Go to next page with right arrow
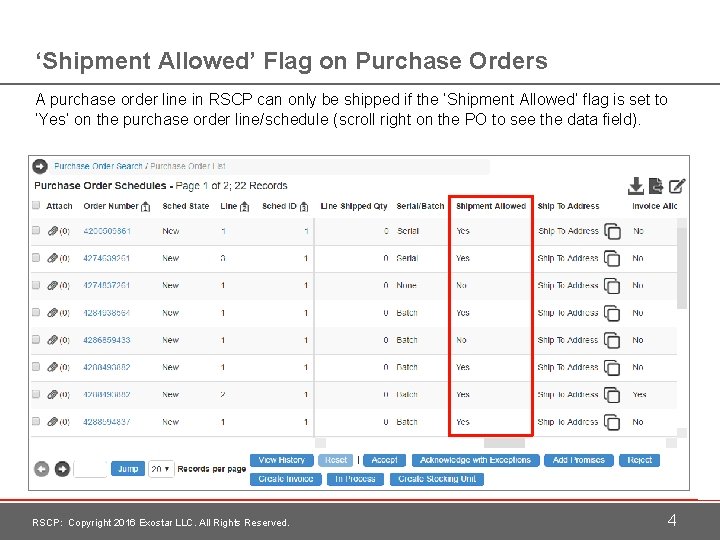Image resolution: width=720 pixels, height=540 pixels. tap(62, 469)
